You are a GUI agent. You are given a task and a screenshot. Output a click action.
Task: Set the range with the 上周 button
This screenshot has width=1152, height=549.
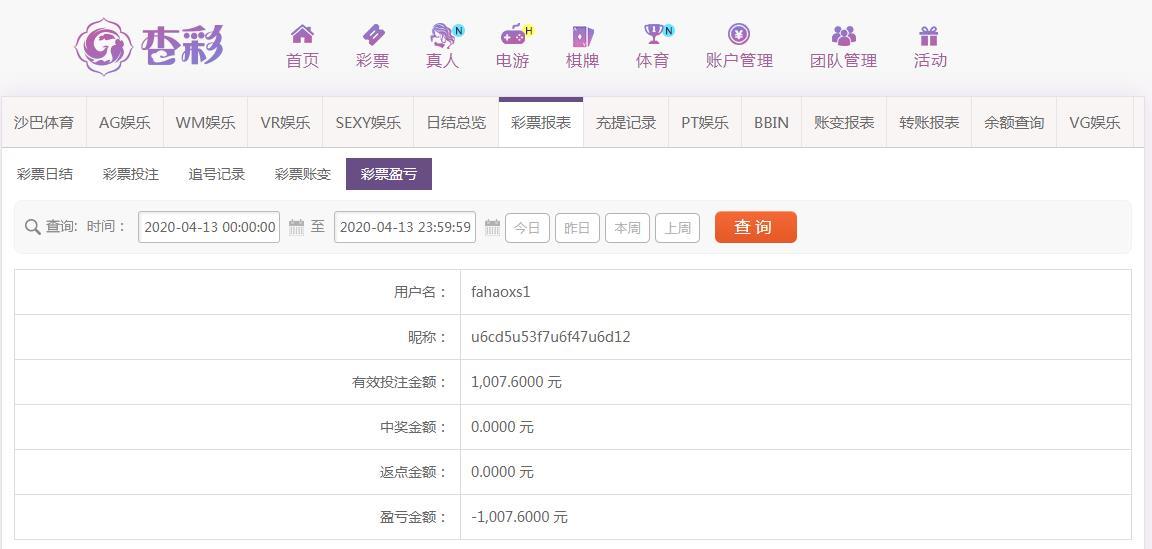tap(677, 228)
